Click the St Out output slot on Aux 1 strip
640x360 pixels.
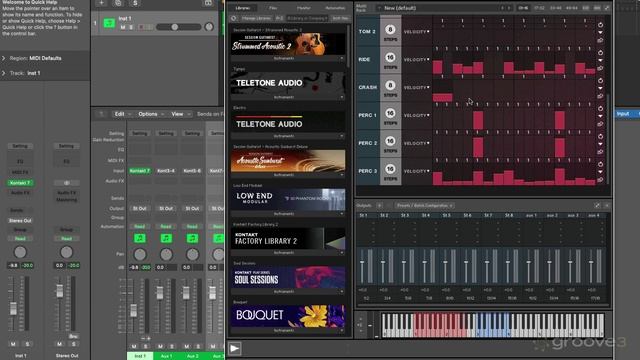(166, 209)
